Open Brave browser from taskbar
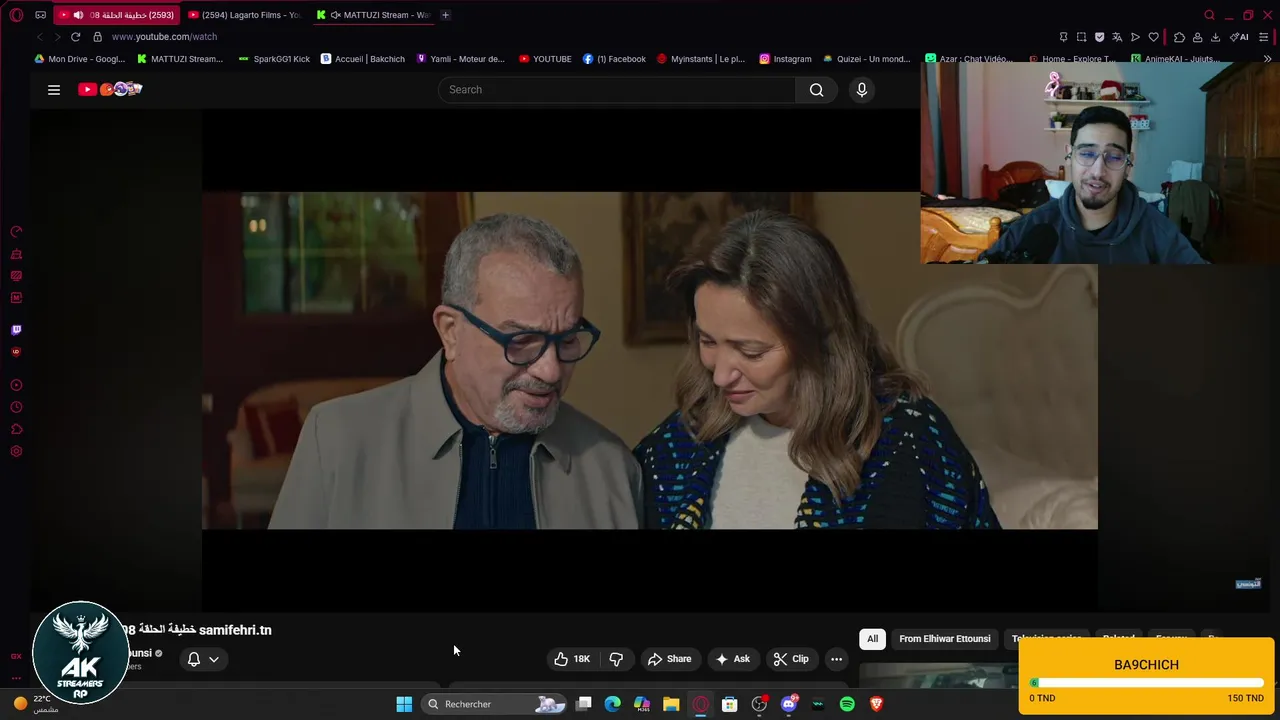This screenshot has width=1280, height=720. [x=876, y=704]
